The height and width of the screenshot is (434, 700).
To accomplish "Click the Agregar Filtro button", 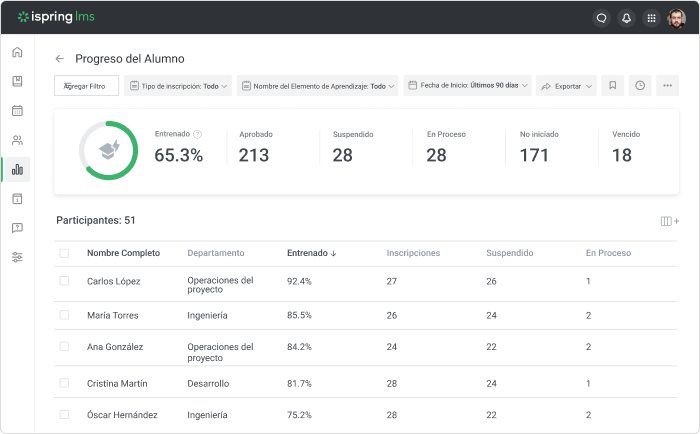I will click(x=86, y=86).
